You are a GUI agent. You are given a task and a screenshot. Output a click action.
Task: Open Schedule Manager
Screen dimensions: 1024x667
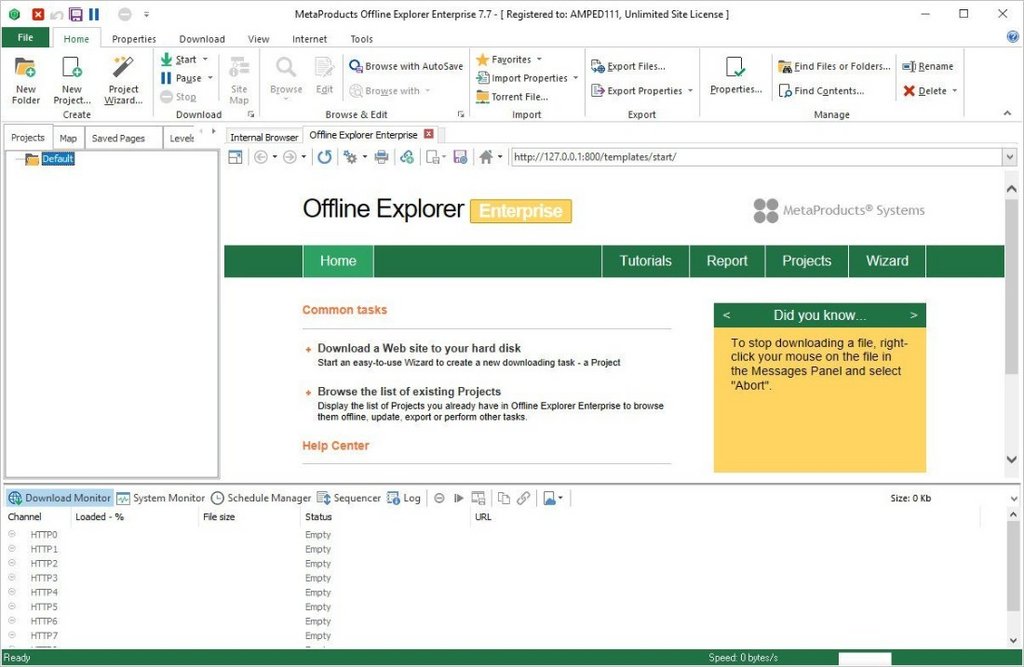[261, 498]
